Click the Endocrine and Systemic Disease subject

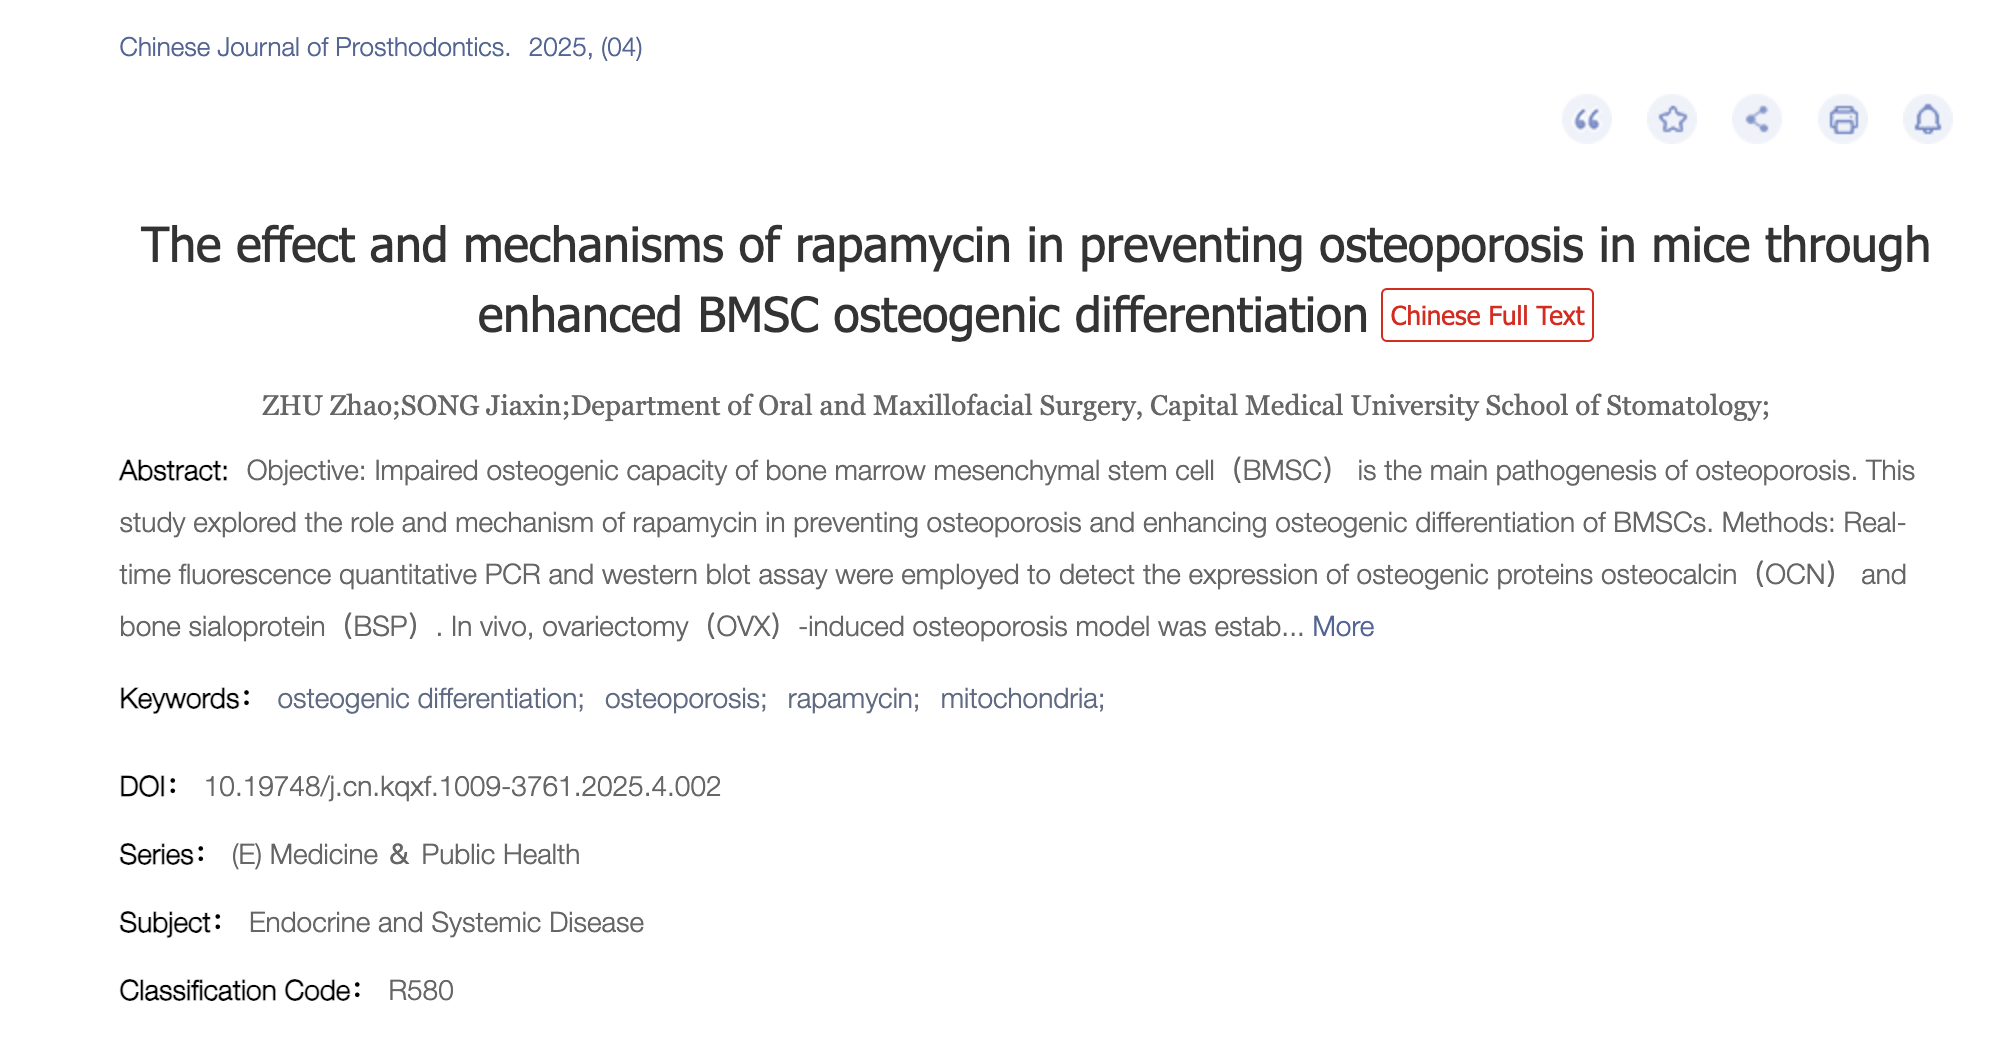446,923
